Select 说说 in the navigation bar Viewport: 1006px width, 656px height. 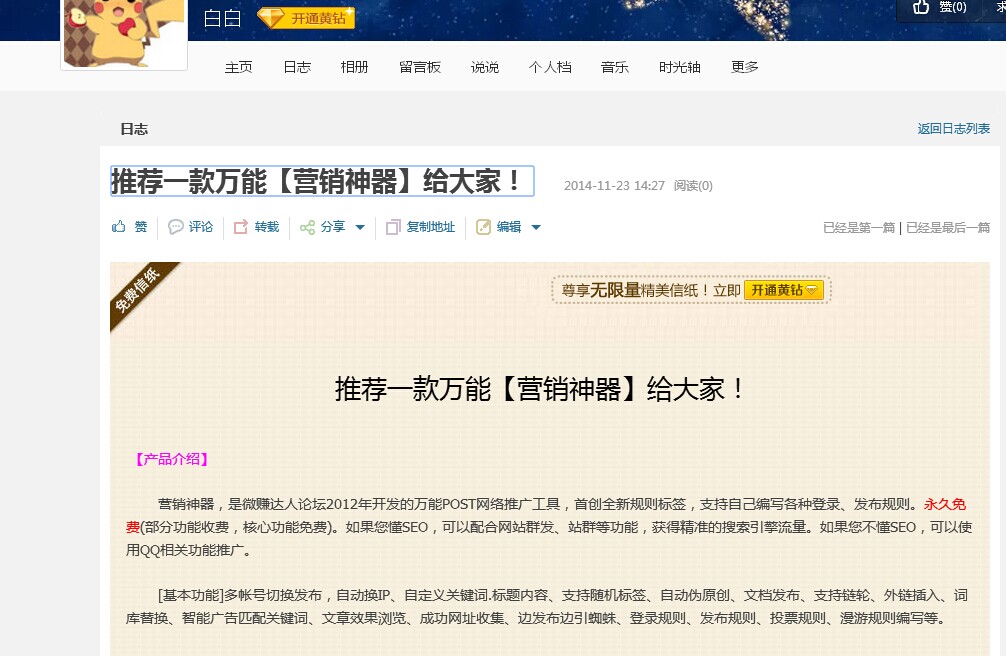(x=484, y=67)
